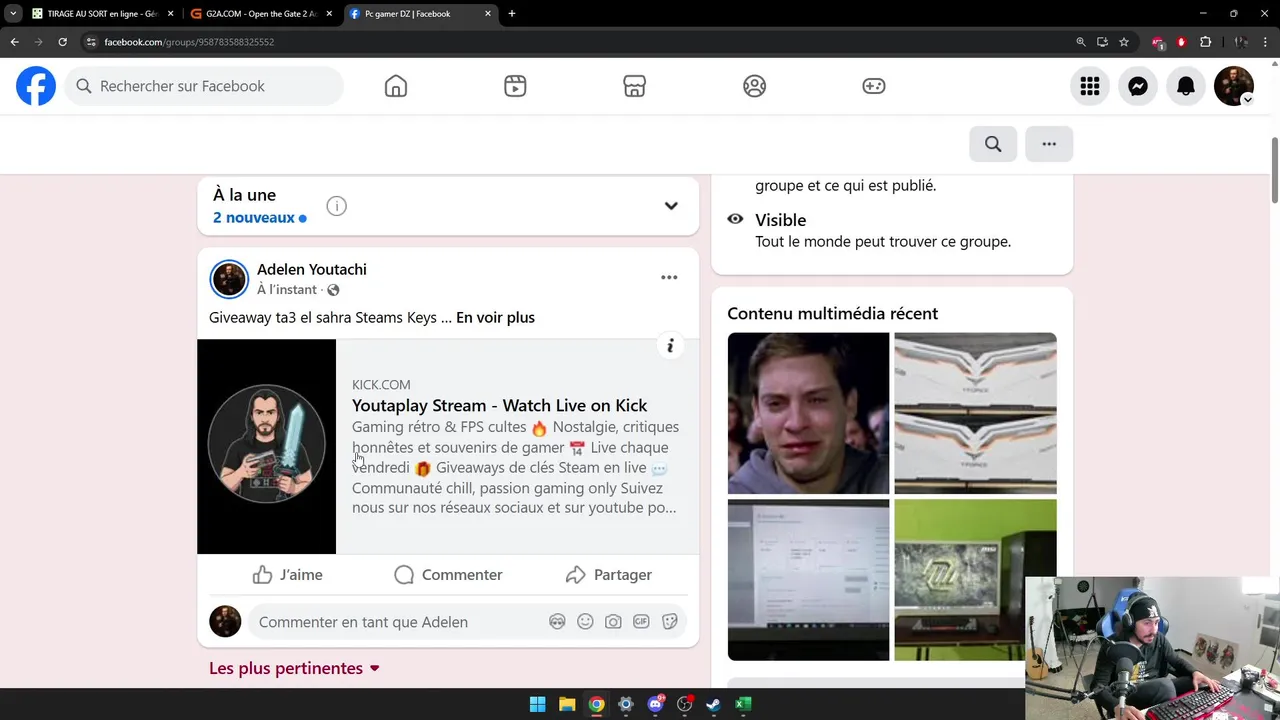This screenshot has width=1280, height=720.
Task: Open the Facebook home feed icon
Action: (396, 86)
